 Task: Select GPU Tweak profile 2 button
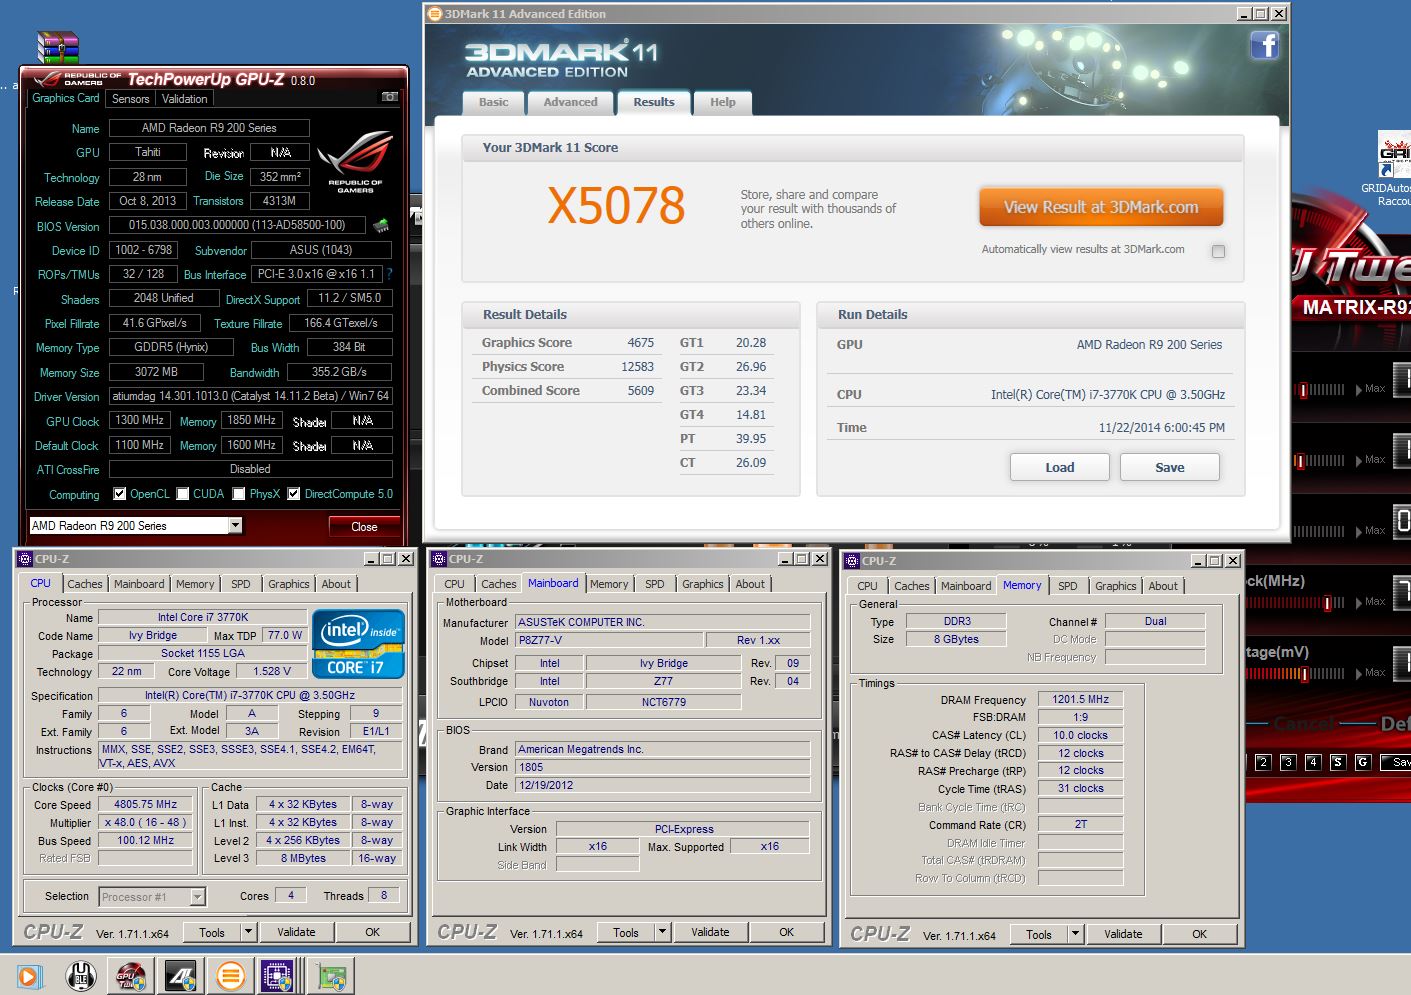(x=1262, y=762)
